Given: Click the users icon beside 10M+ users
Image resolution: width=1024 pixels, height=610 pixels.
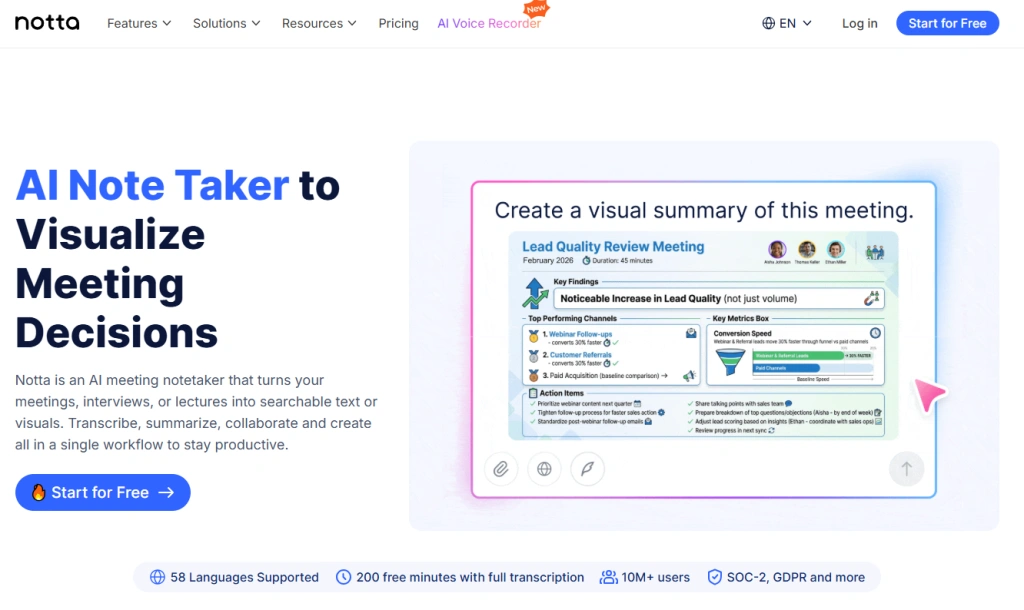Looking at the screenshot, I should (x=609, y=577).
